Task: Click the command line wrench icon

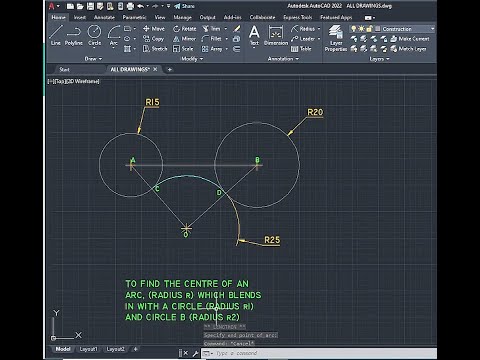Action: (x=195, y=353)
